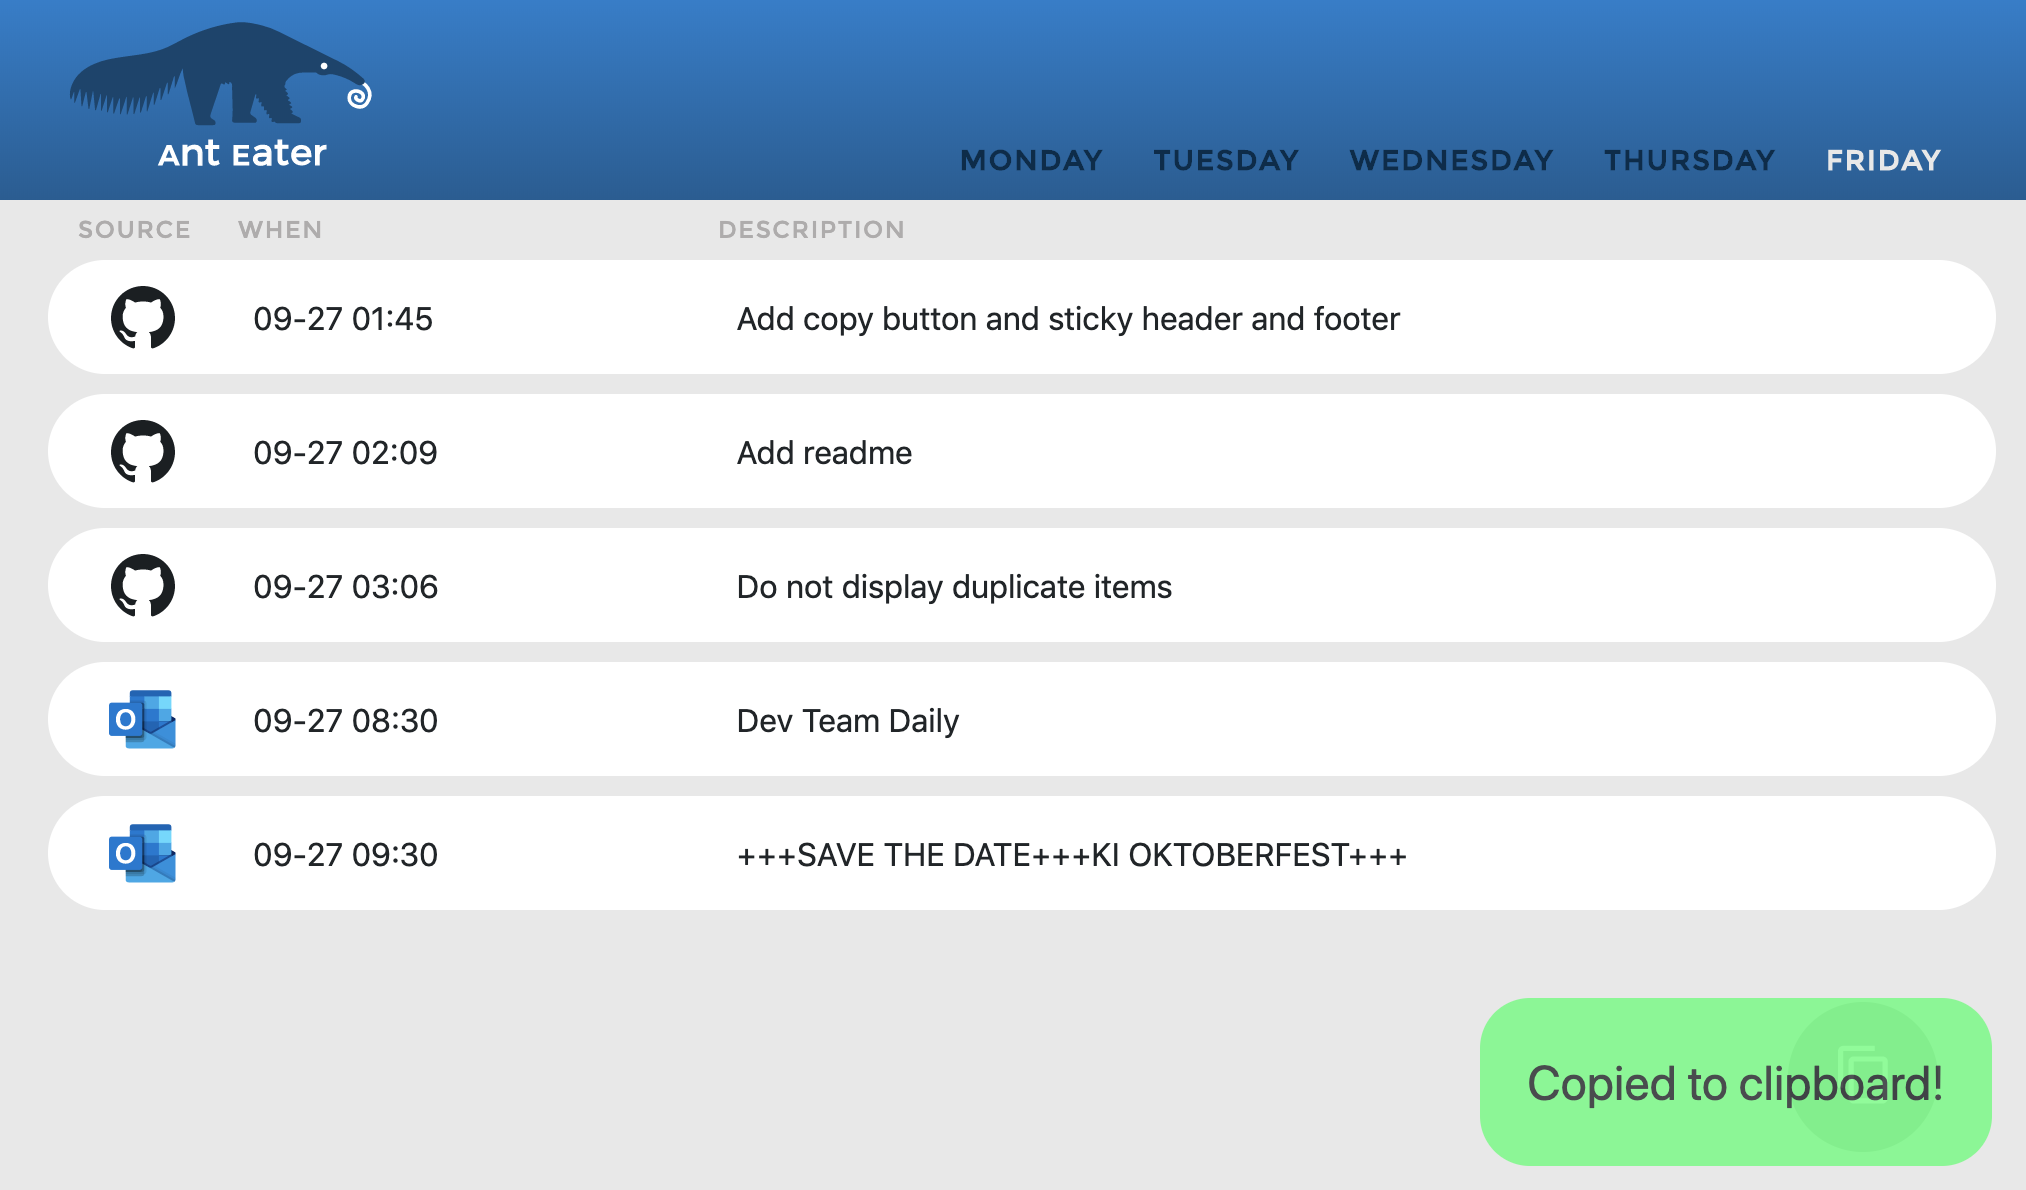Click 'Do not display duplicate items' text
The height and width of the screenshot is (1190, 2026).
pyautogui.click(x=953, y=587)
